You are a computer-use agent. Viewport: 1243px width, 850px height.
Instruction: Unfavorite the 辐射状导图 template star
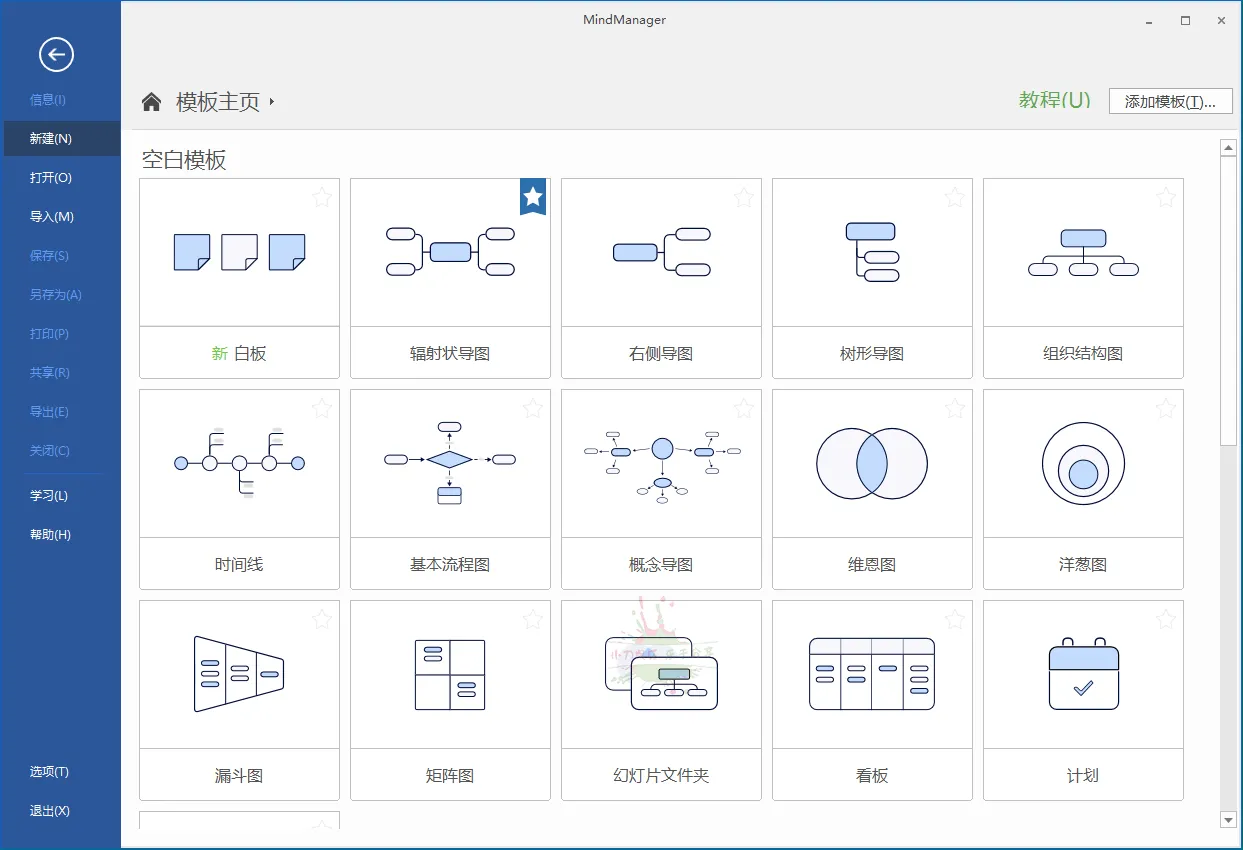click(533, 197)
